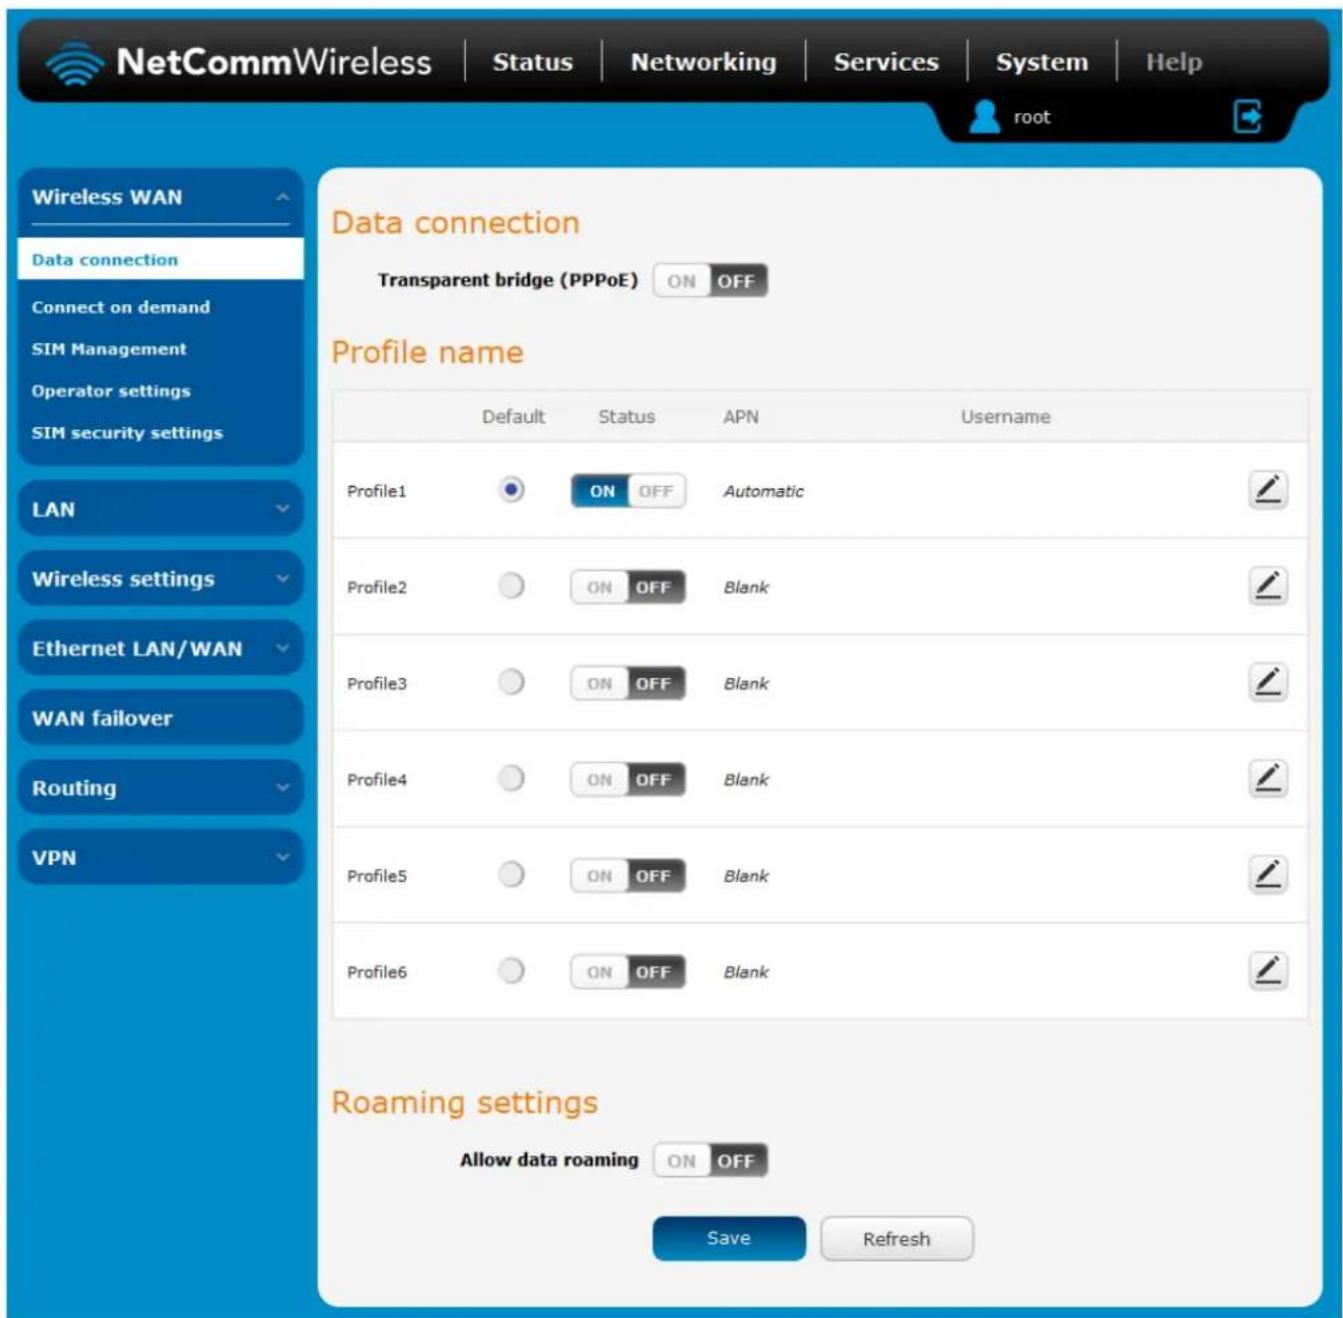Turn on Profile2 status switch

[628, 587]
